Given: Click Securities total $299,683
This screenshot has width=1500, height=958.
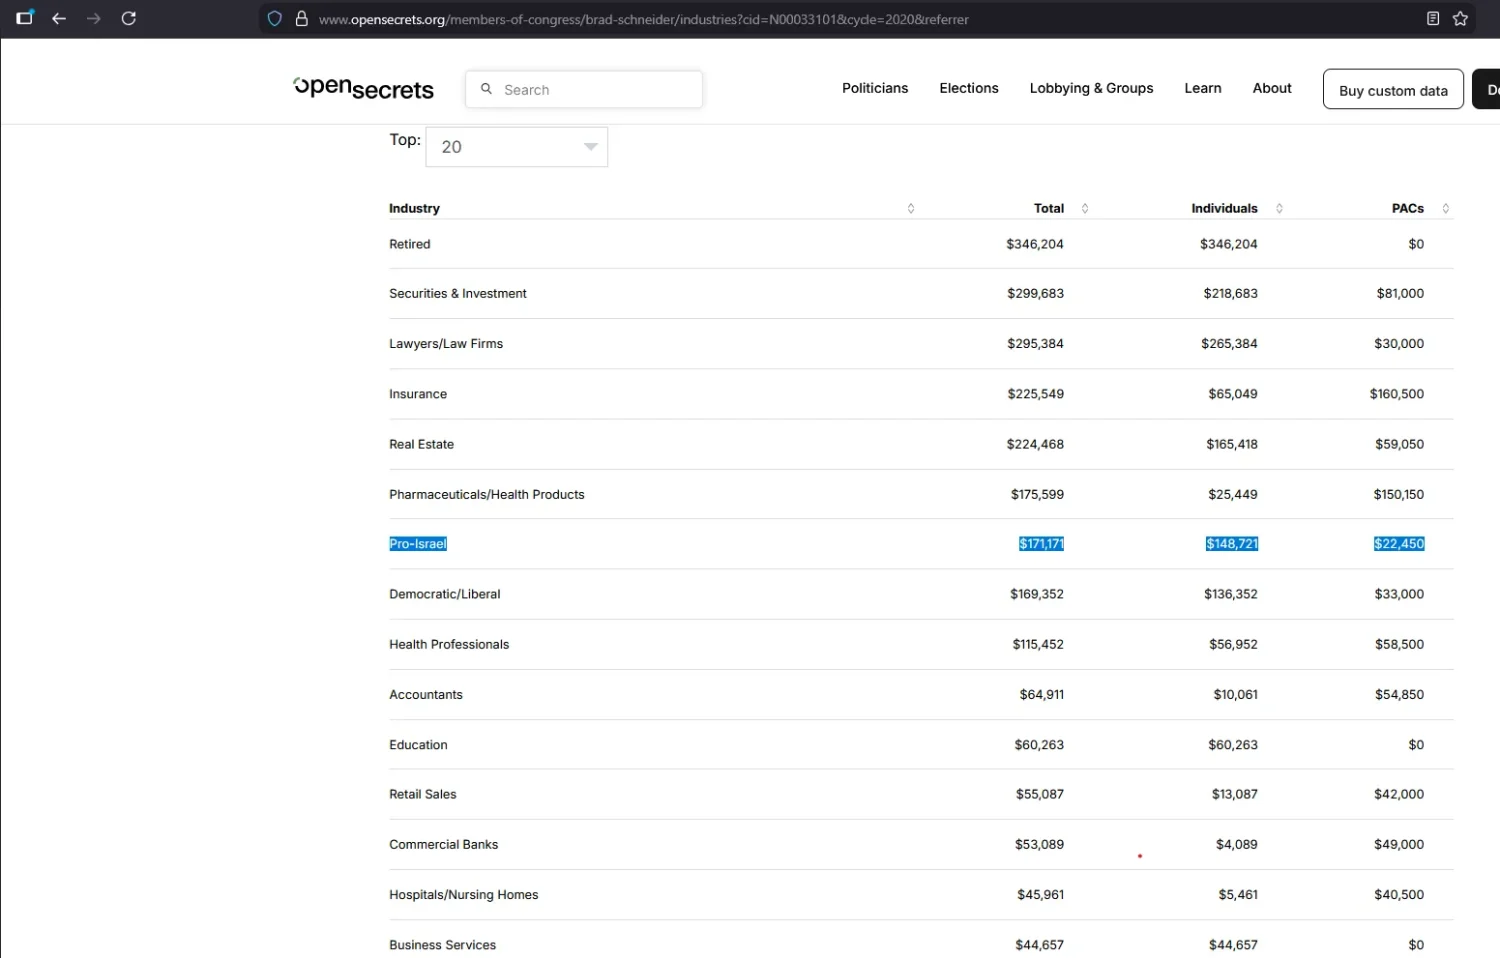Looking at the screenshot, I should pos(1035,294).
